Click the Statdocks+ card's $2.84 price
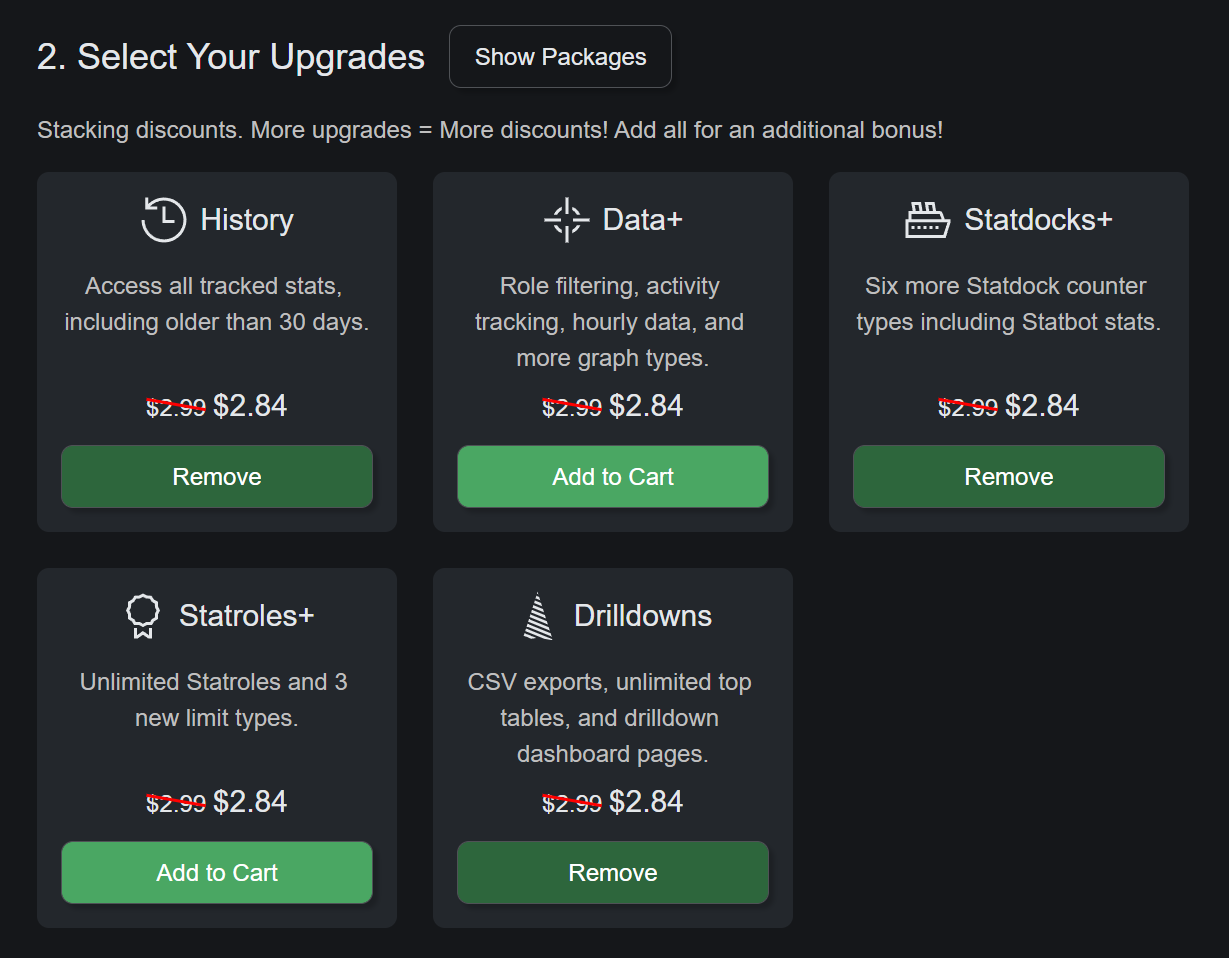 tap(1042, 406)
